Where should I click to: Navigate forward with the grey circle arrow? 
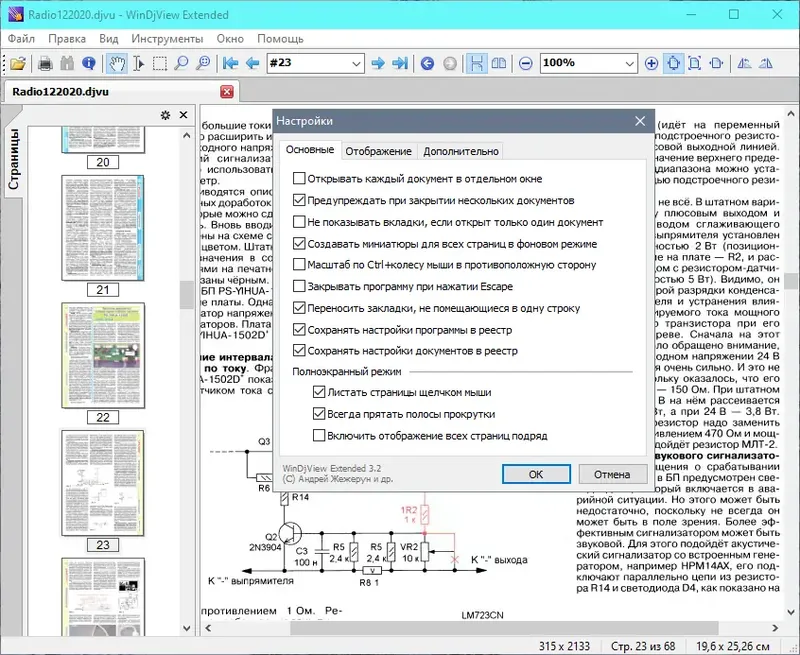pos(449,63)
